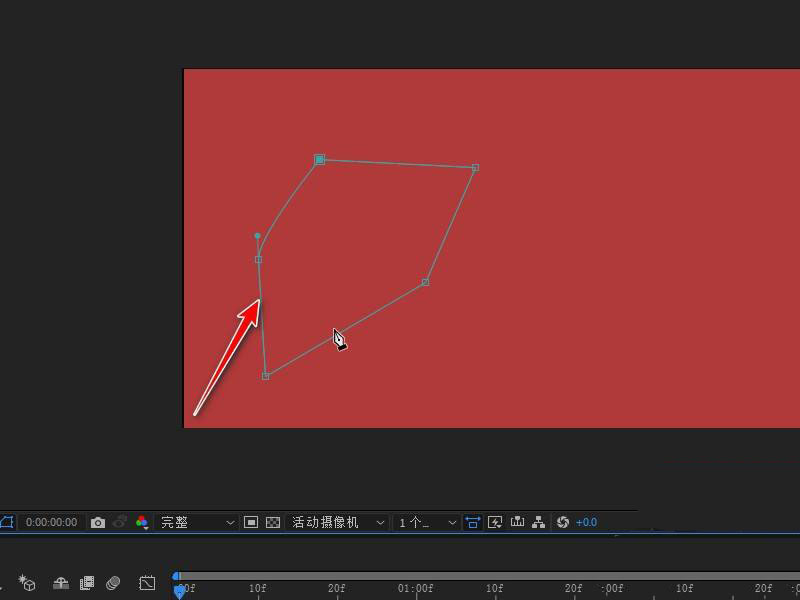Open the color channel display menu
Viewport: 800px width, 600px height.
point(142,522)
